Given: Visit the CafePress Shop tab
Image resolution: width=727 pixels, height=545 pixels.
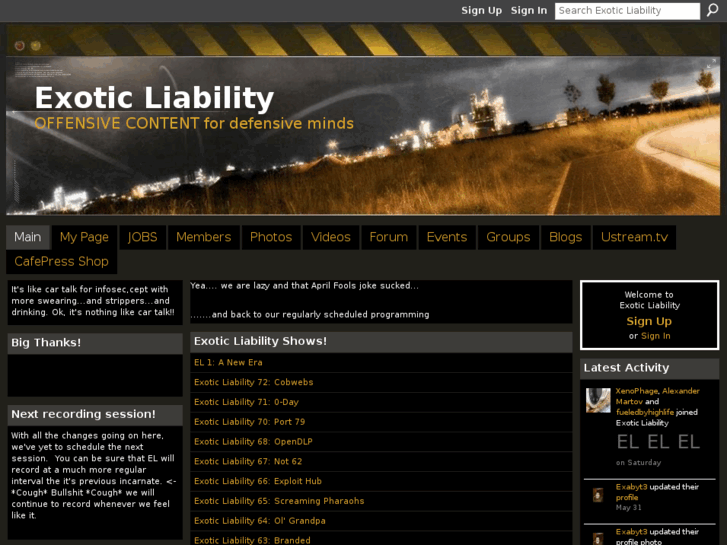Looking at the screenshot, I should tap(61, 262).
